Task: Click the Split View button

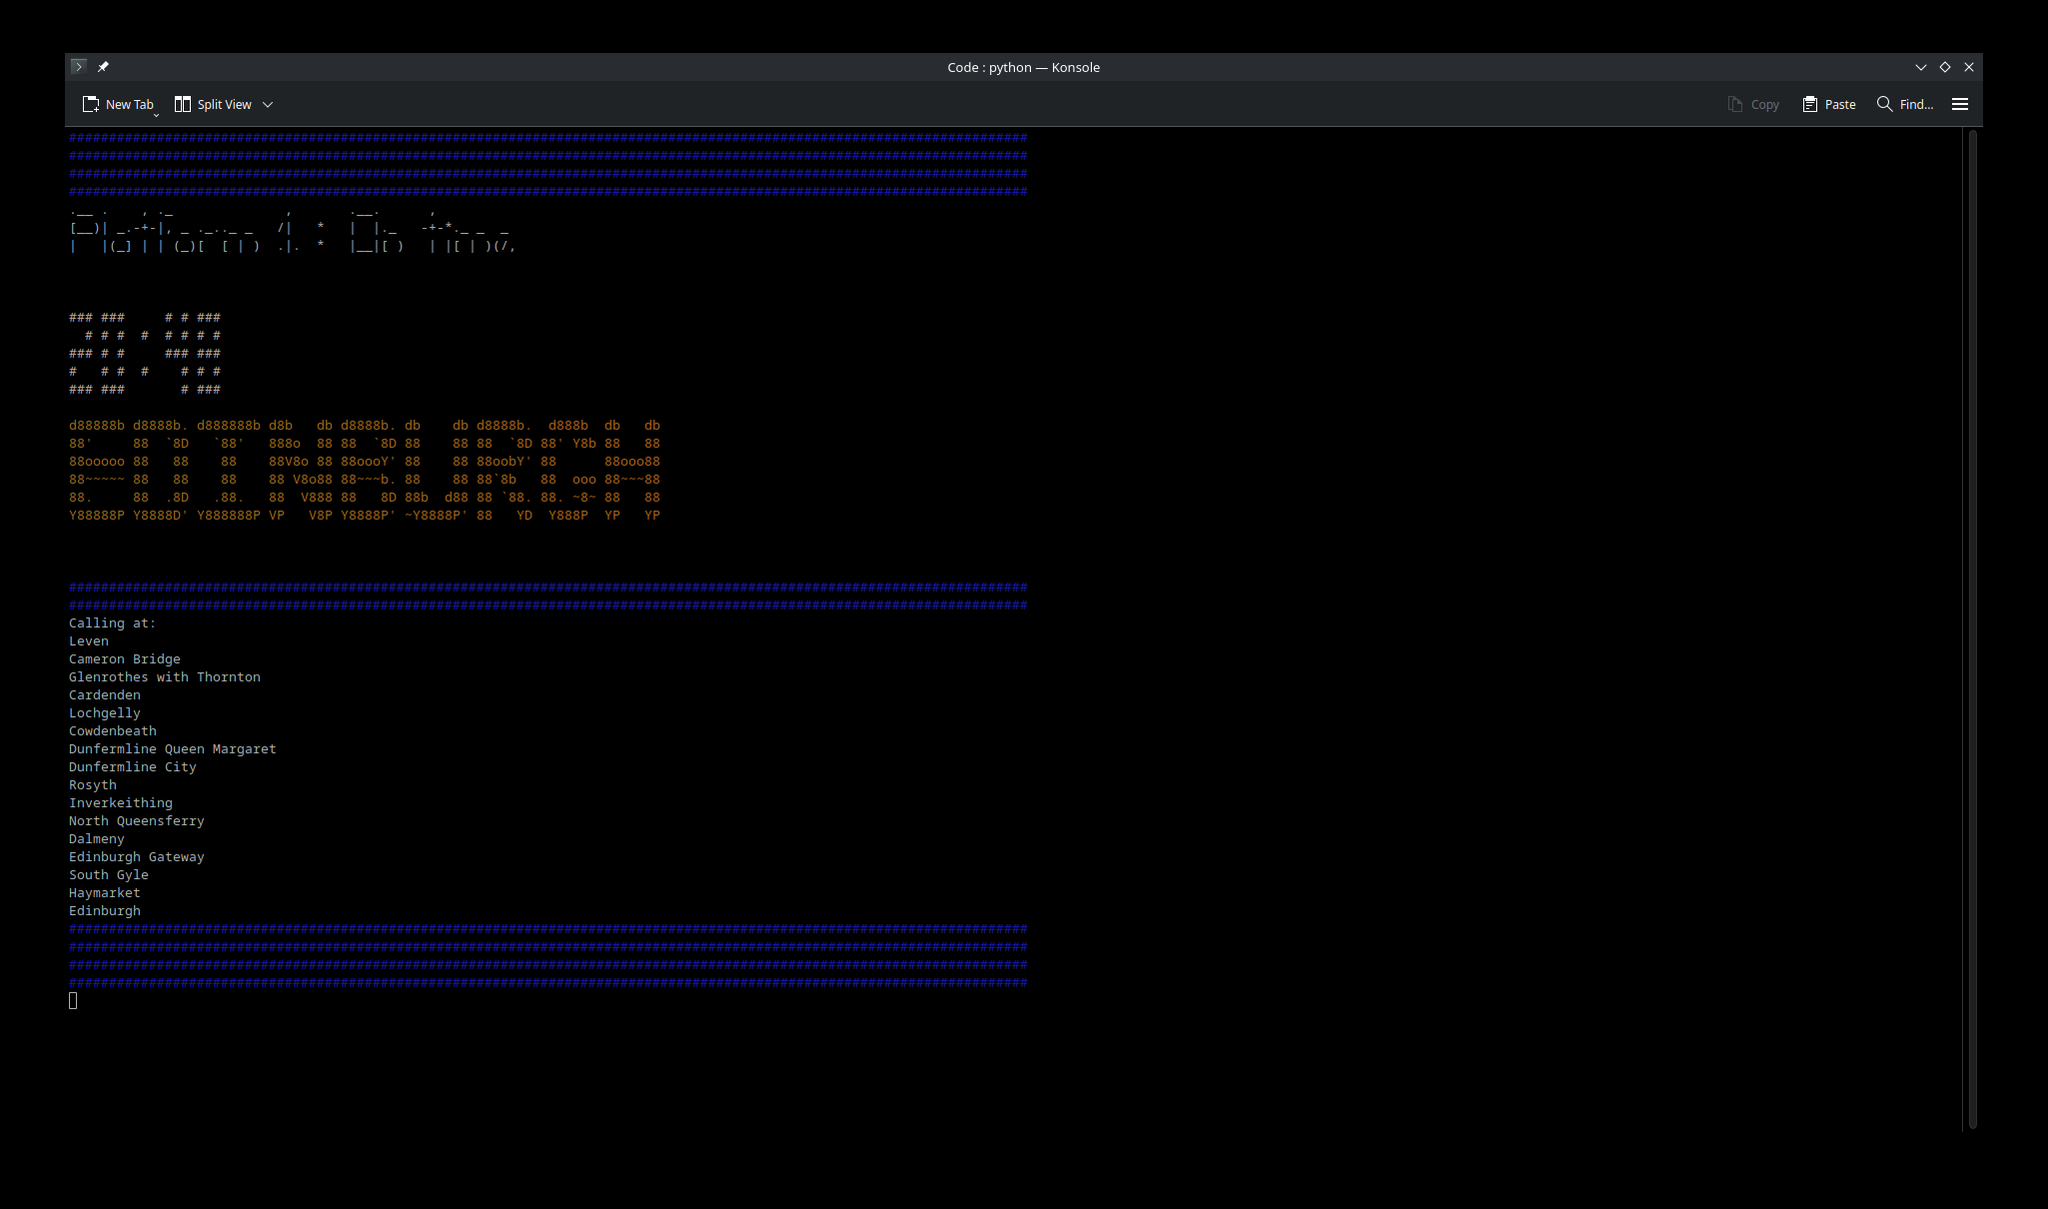Action: click(x=213, y=104)
